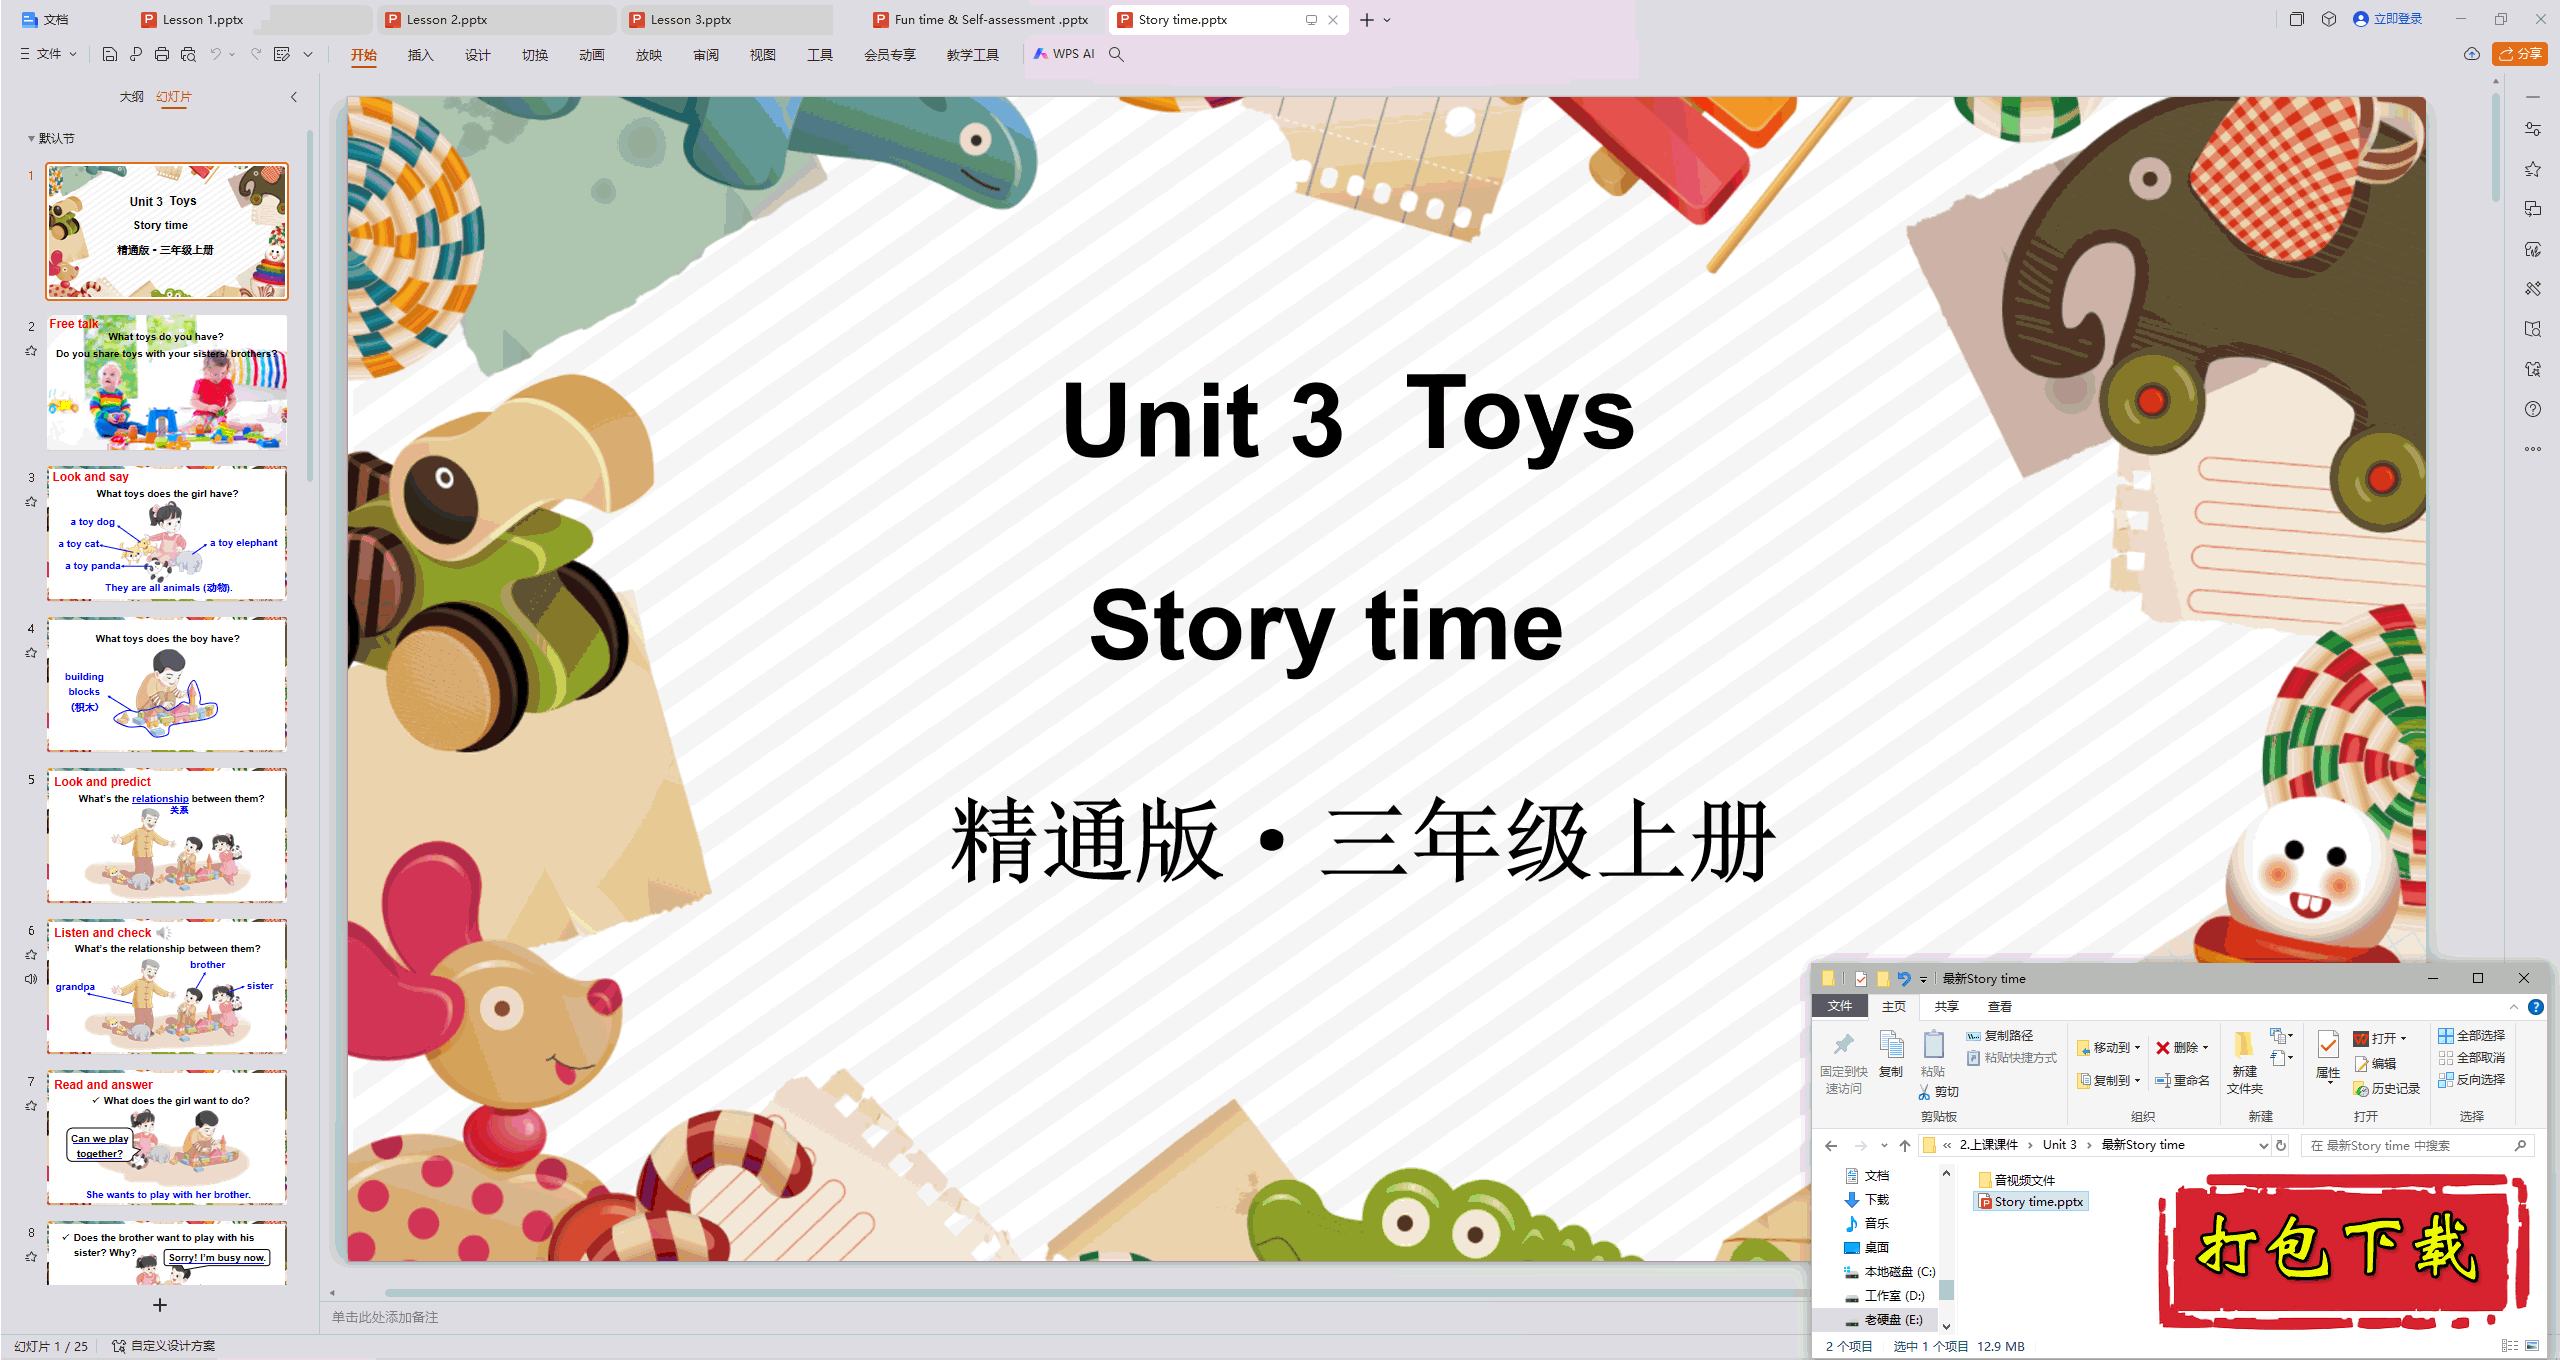Click the slide editor horizontal scrollbar

(x=1100, y=1293)
